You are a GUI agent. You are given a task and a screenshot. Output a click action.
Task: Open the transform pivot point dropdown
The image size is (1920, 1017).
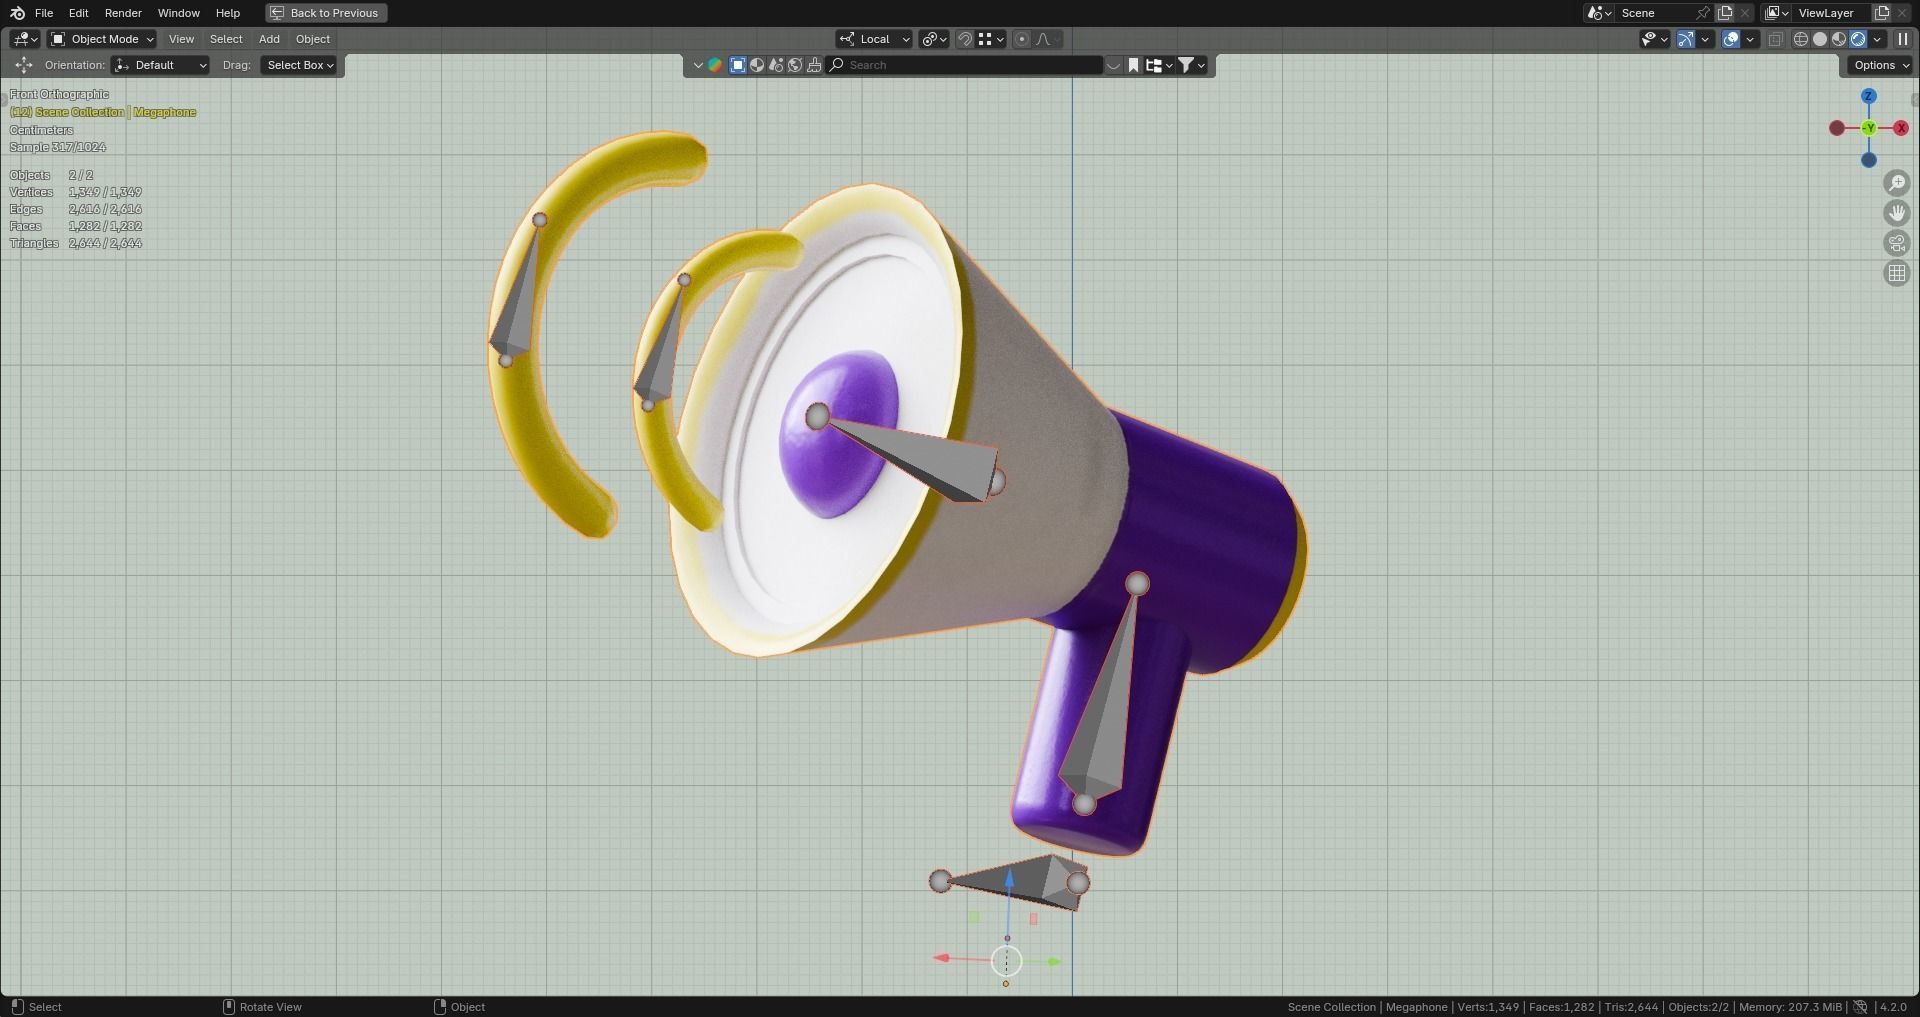pyautogui.click(x=934, y=39)
